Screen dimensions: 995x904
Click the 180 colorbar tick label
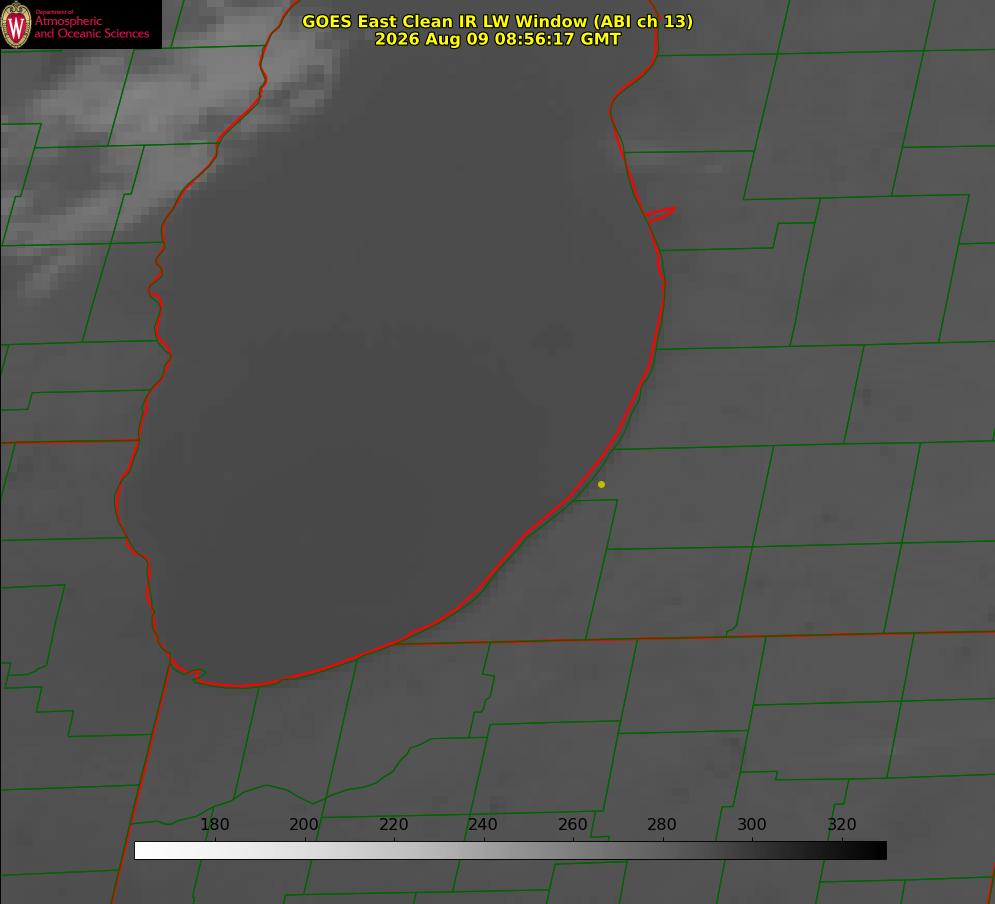point(214,824)
